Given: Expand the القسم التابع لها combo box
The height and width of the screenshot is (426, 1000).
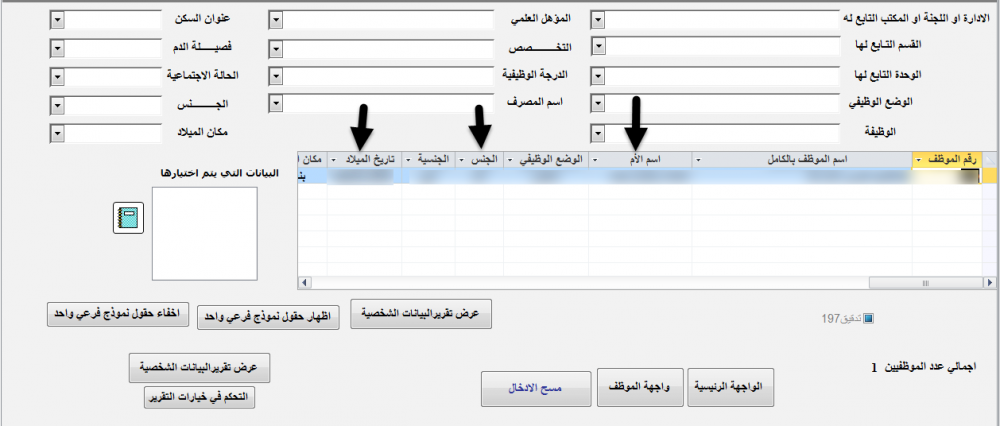Looking at the screenshot, I should point(598,46).
